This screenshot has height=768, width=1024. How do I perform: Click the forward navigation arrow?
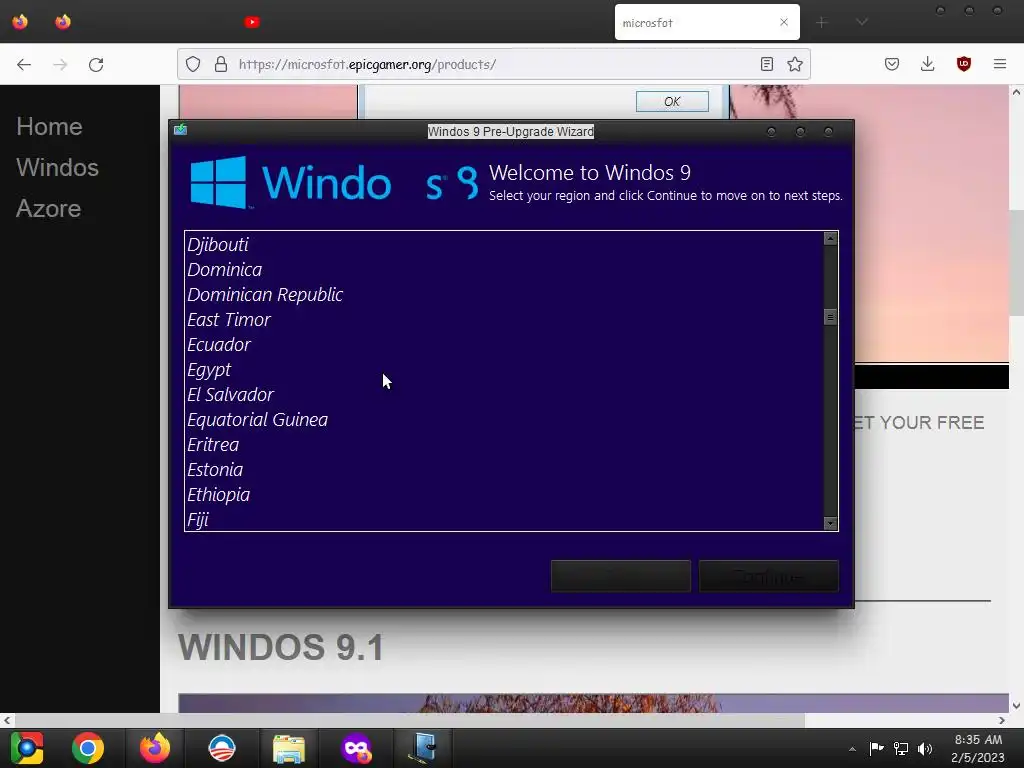(x=60, y=64)
